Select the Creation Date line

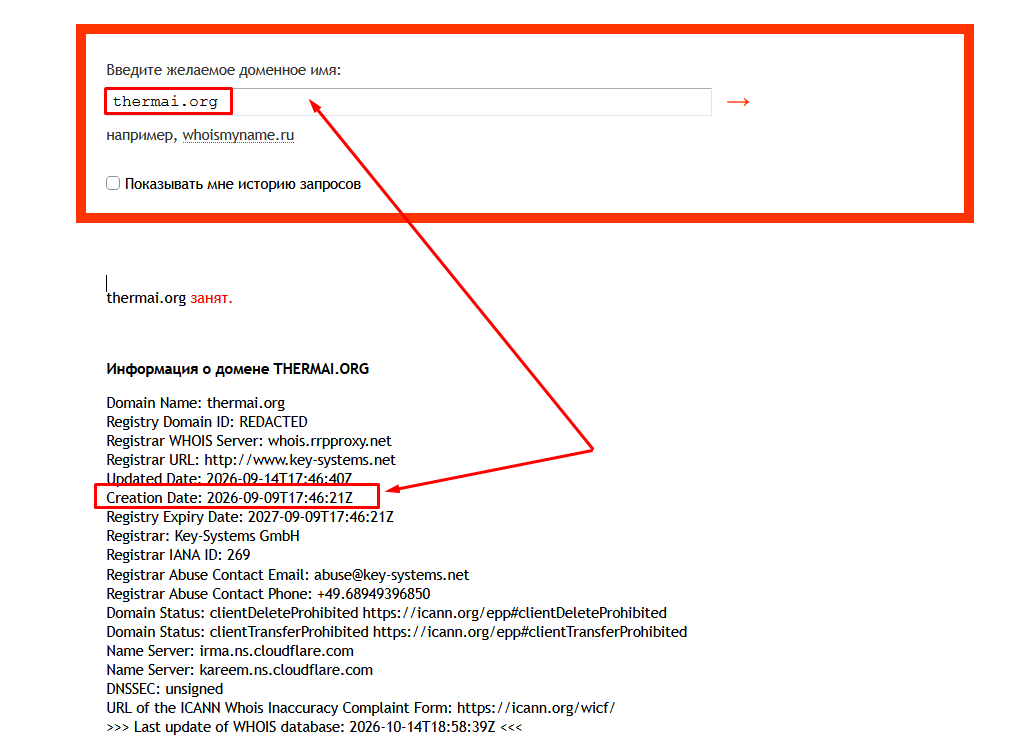pyautogui.click(x=229, y=498)
